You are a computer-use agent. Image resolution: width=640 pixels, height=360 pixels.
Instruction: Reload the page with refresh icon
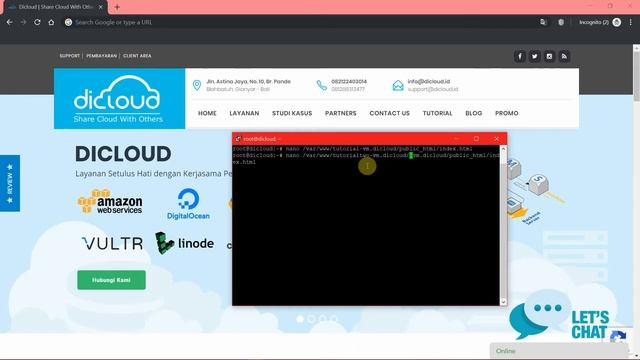[37, 22]
